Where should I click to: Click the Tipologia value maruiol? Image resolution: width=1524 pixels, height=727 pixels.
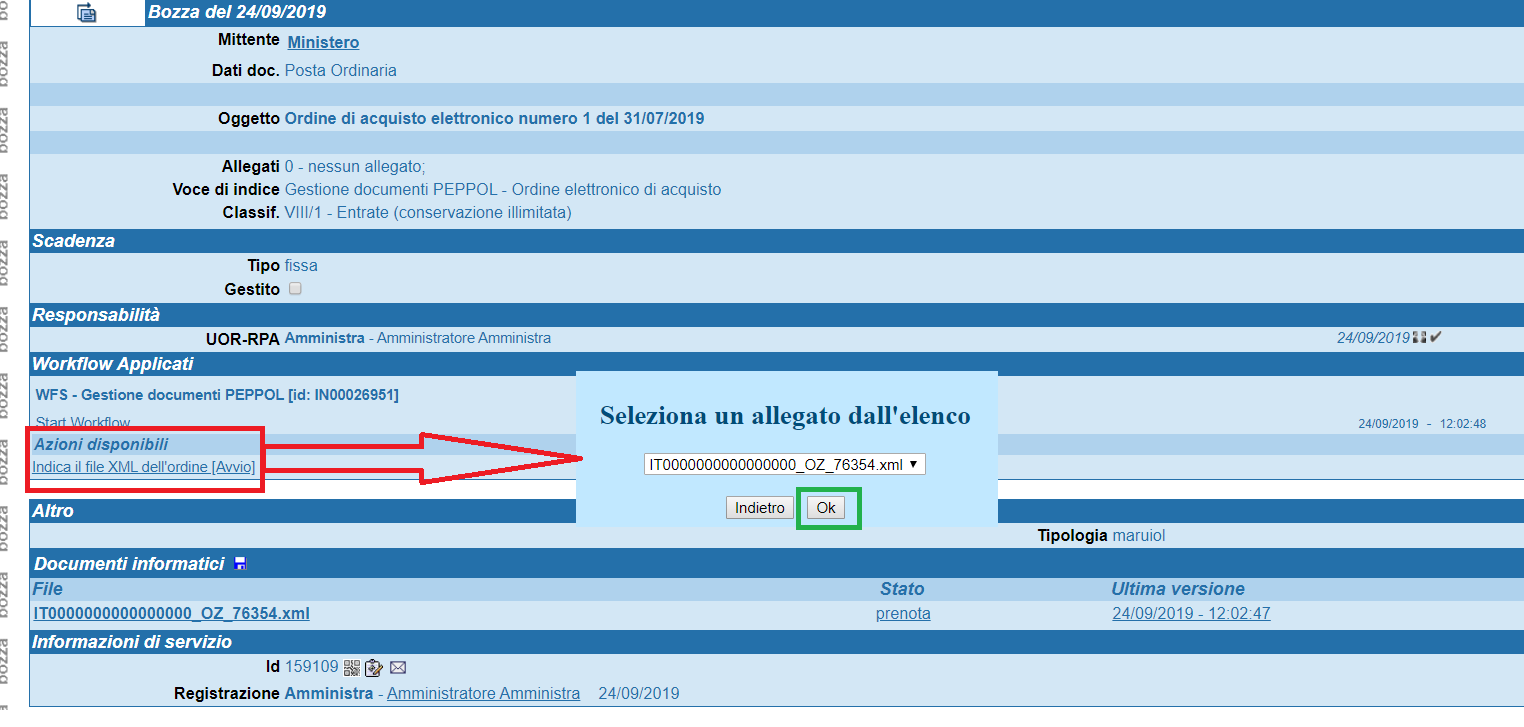(x=1139, y=535)
